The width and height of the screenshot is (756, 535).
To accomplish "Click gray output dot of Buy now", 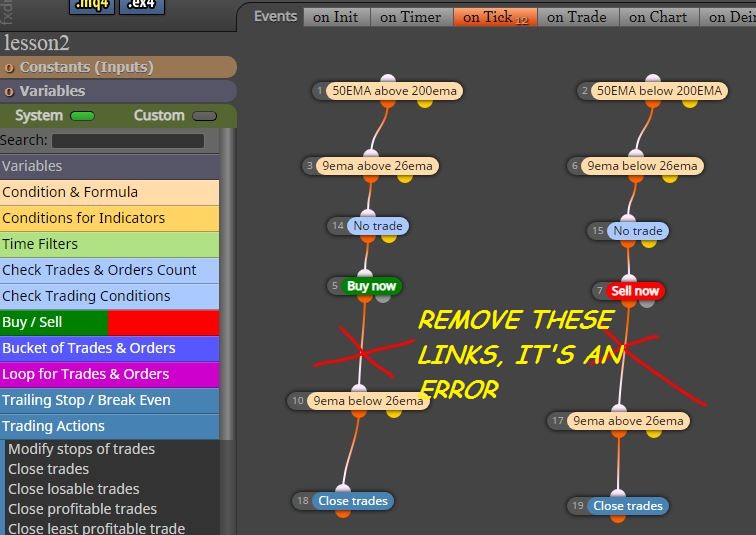I will click(x=383, y=298).
